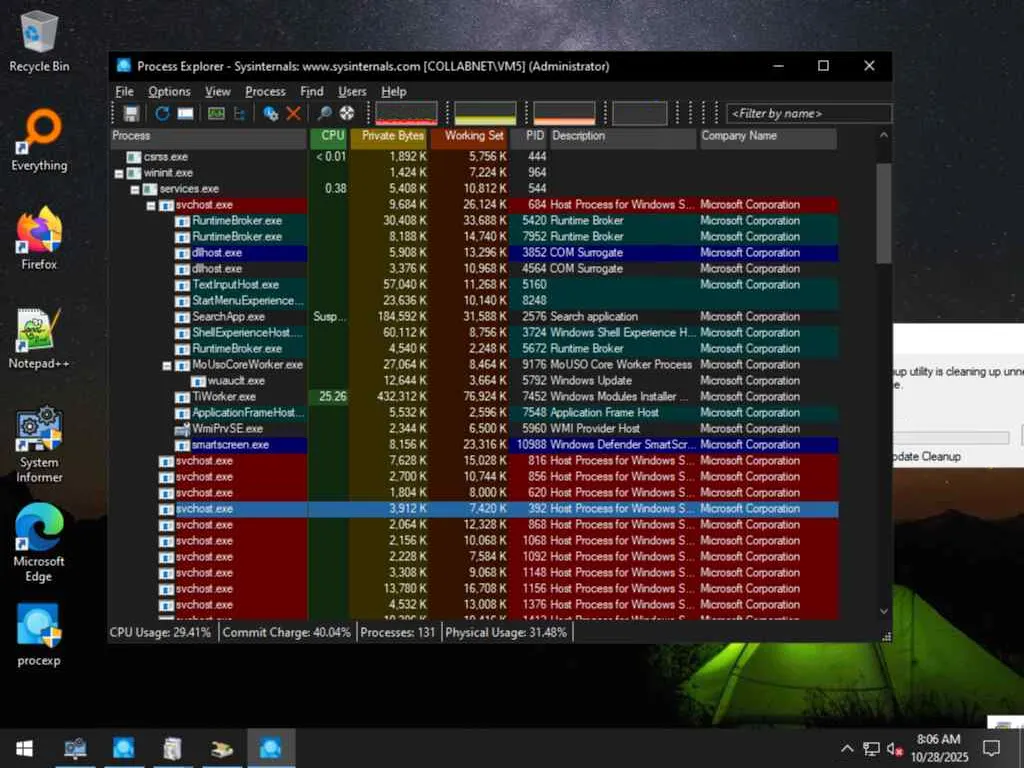Select the csrss.exe row

(x=474, y=157)
